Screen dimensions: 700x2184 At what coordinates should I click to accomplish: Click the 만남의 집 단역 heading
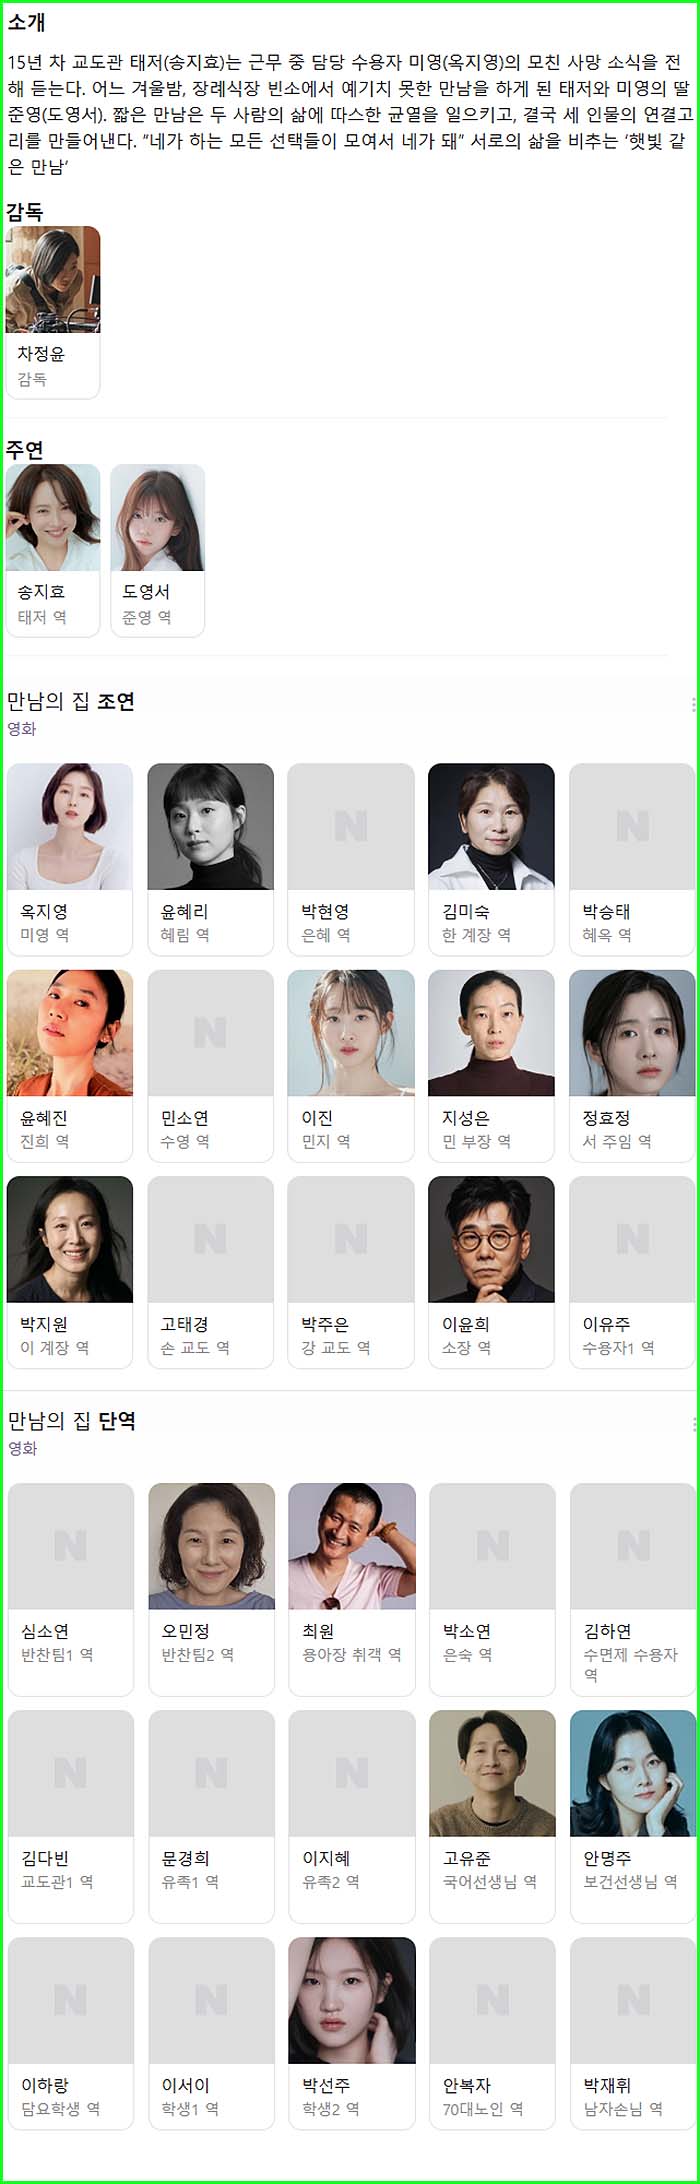71,1421
